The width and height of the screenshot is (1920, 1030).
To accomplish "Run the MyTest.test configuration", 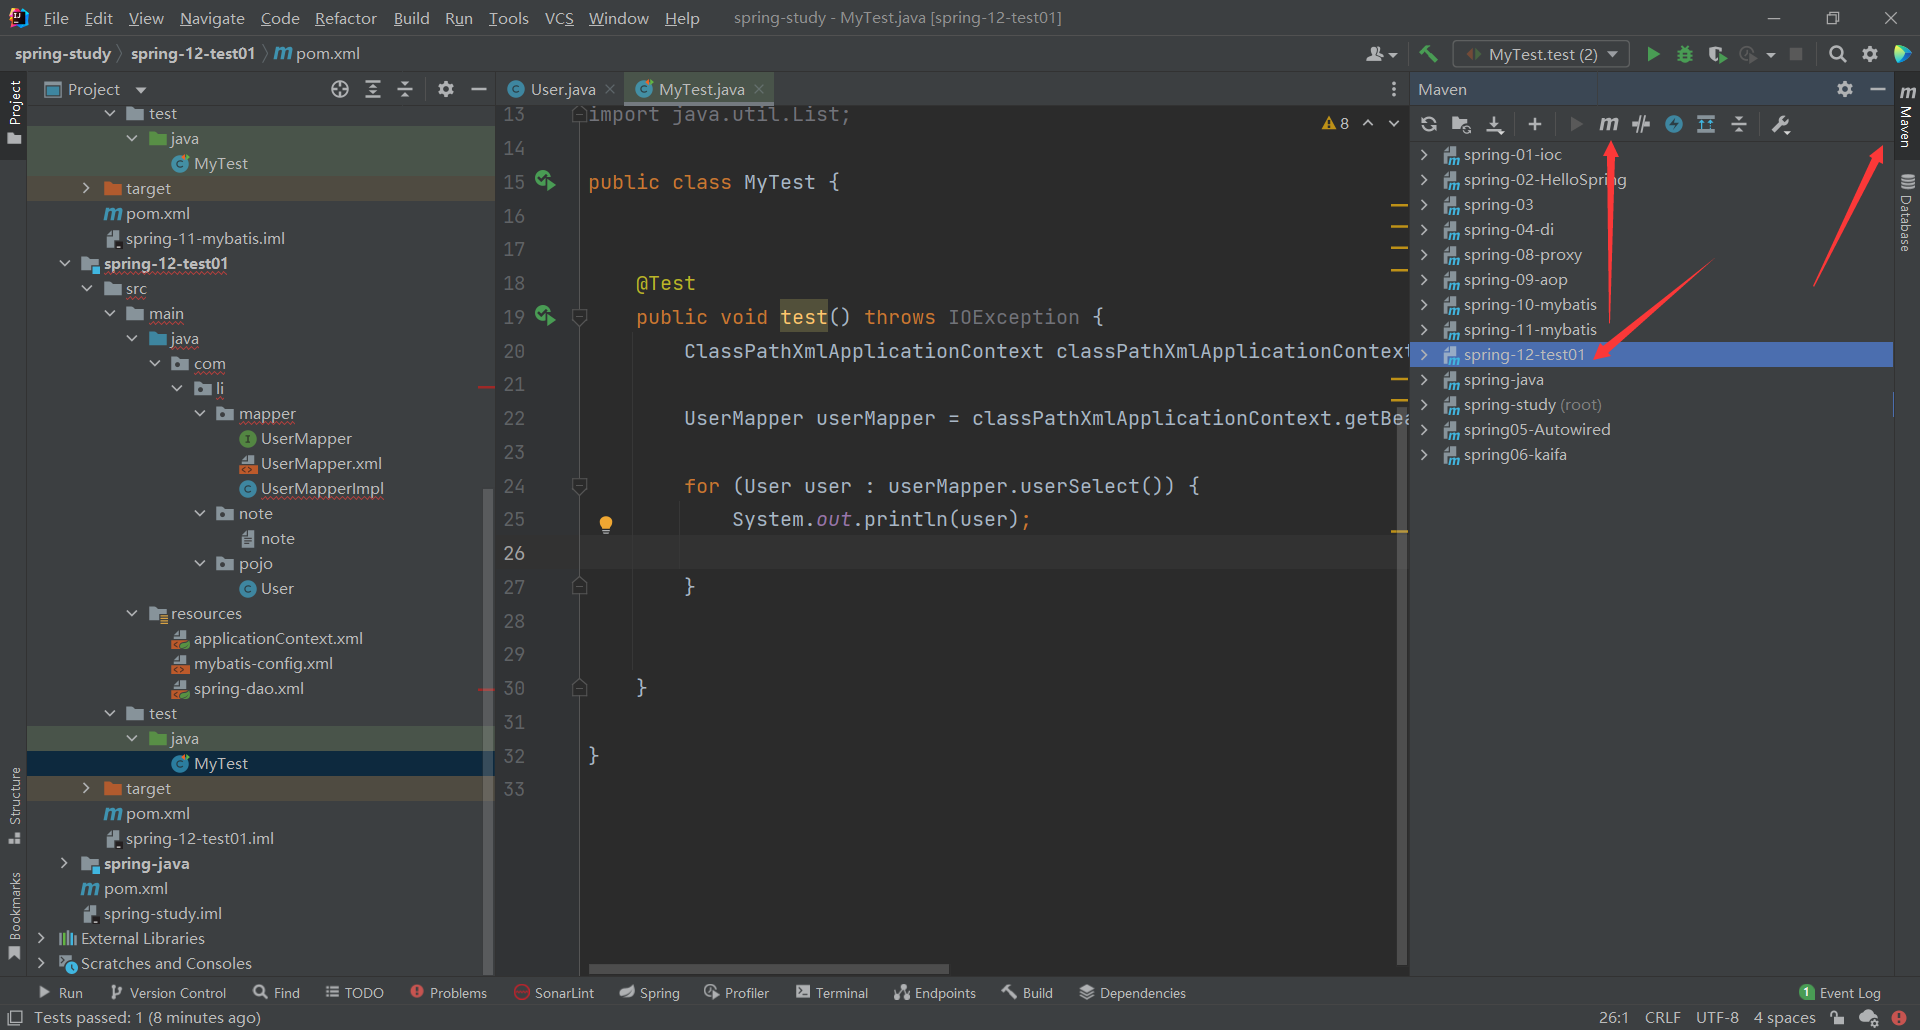I will pos(1652,54).
